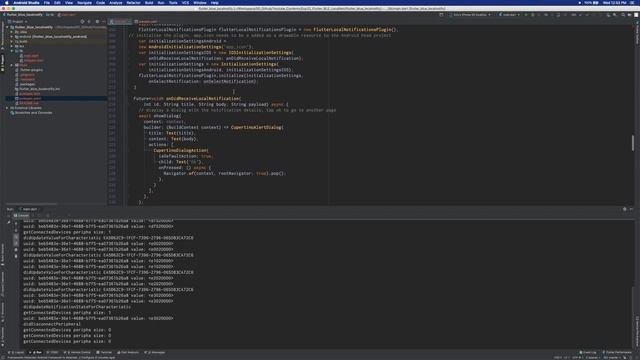Select flutter_blue_locatenotify.iml in the tree

[x=39, y=89]
